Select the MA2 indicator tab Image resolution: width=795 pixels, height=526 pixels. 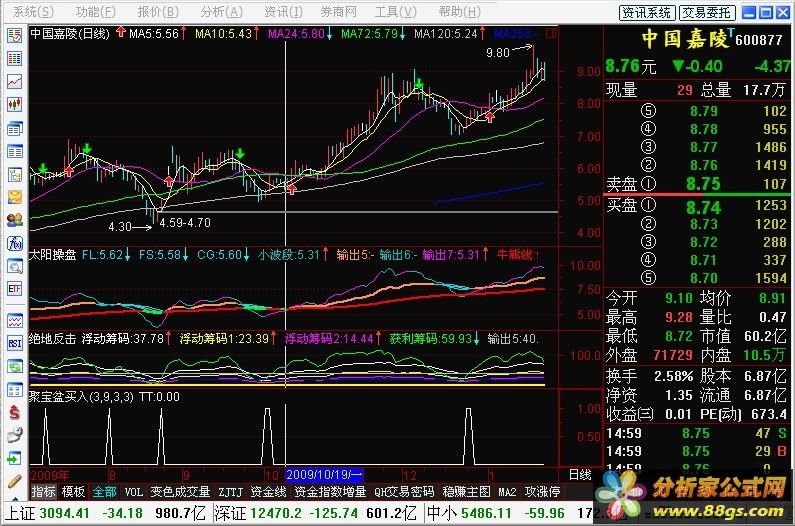(507, 492)
